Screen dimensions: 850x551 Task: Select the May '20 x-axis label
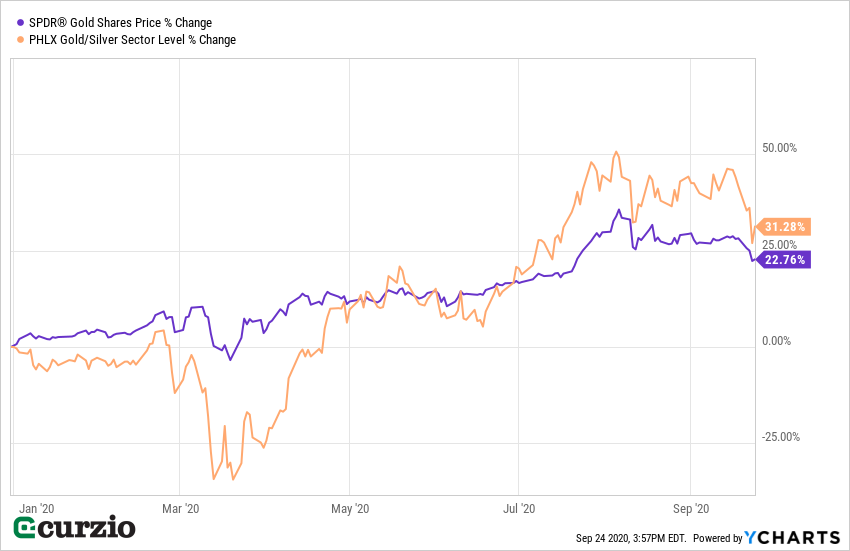347,508
